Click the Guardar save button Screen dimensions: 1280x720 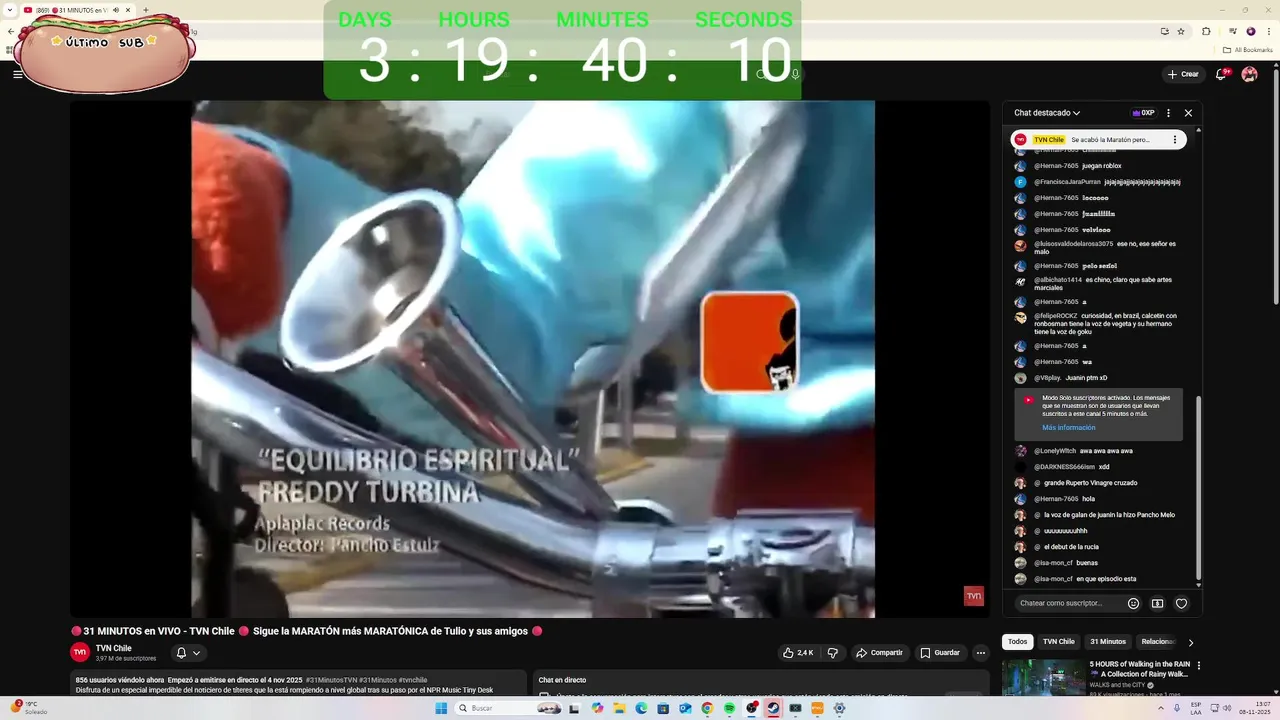point(940,653)
